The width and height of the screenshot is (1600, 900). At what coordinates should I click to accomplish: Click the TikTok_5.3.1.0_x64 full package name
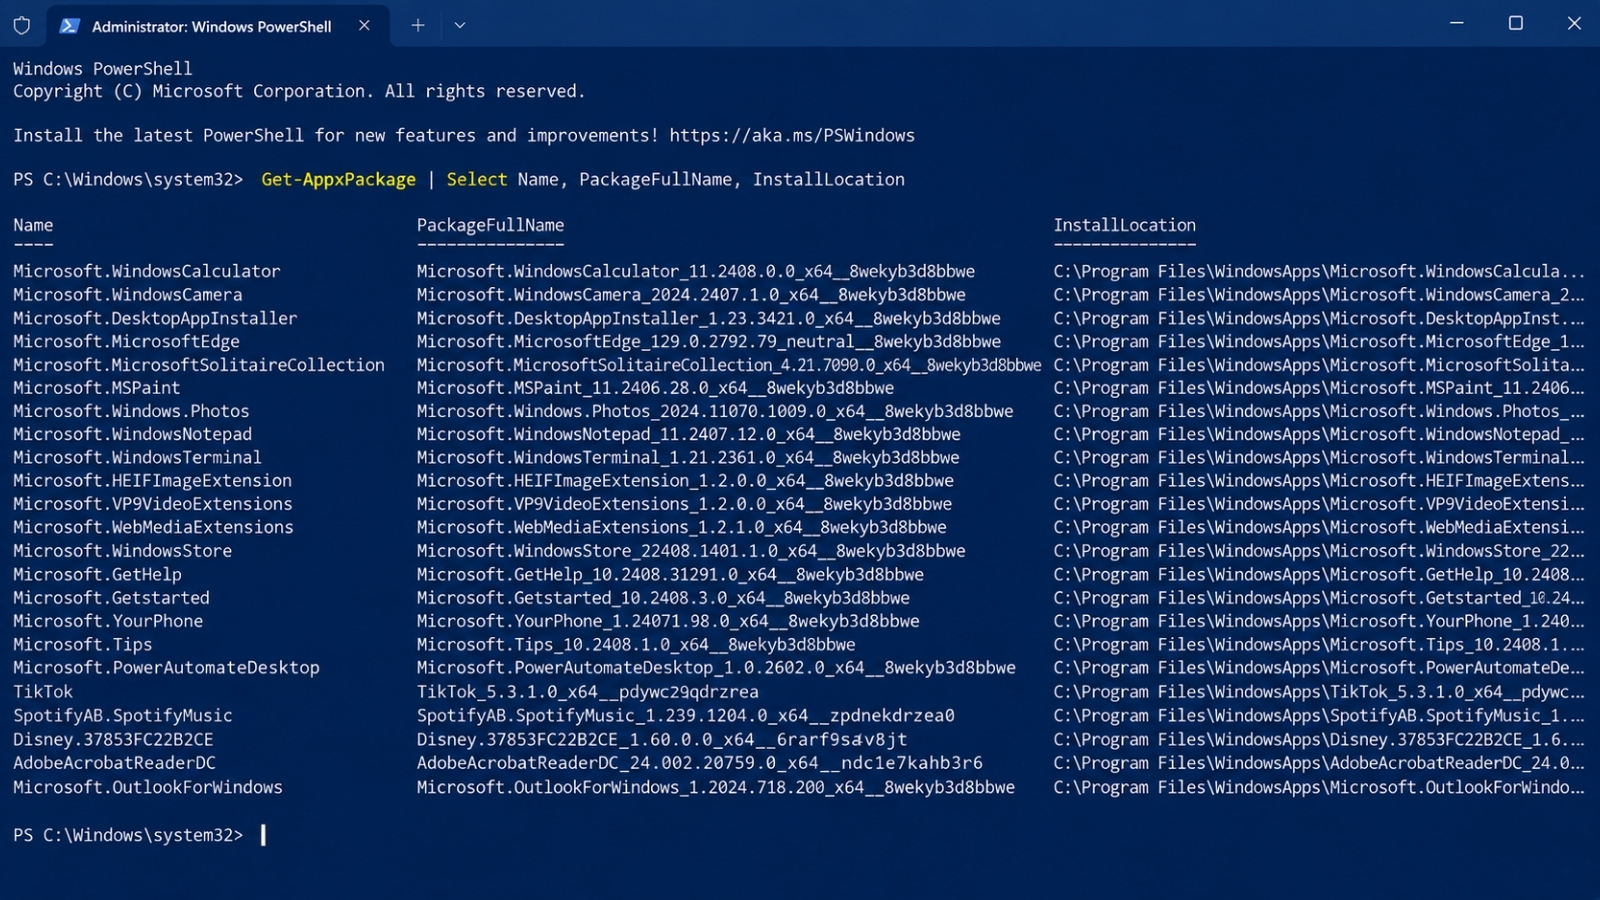(588, 692)
